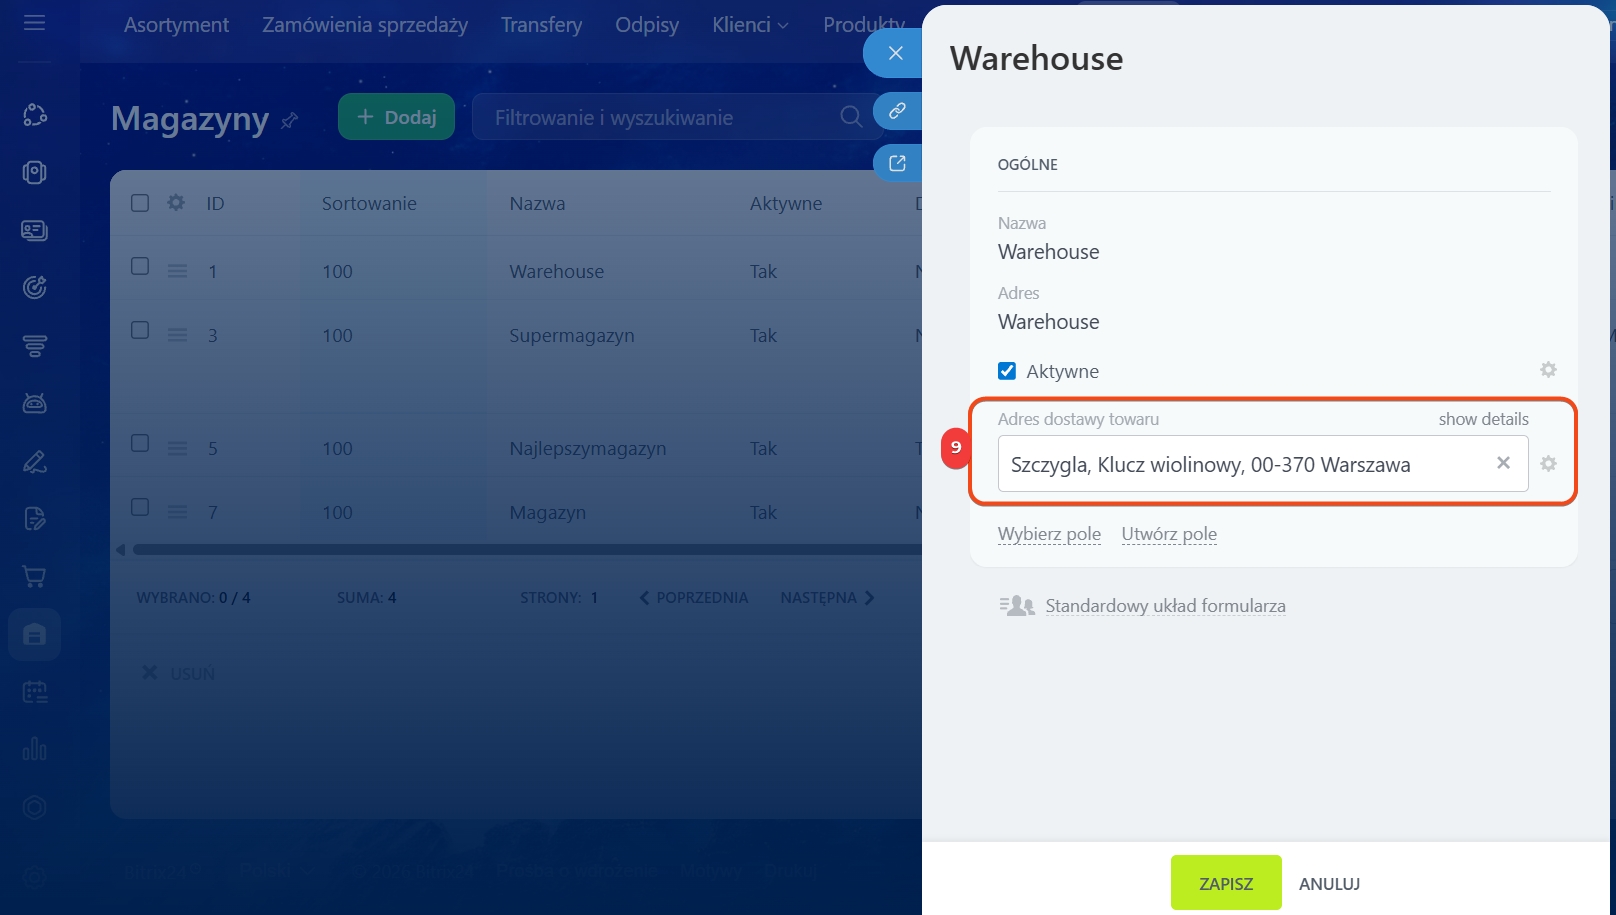Open the Transfery tab
Image resolution: width=1616 pixels, height=915 pixels.
[x=541, y=25]
